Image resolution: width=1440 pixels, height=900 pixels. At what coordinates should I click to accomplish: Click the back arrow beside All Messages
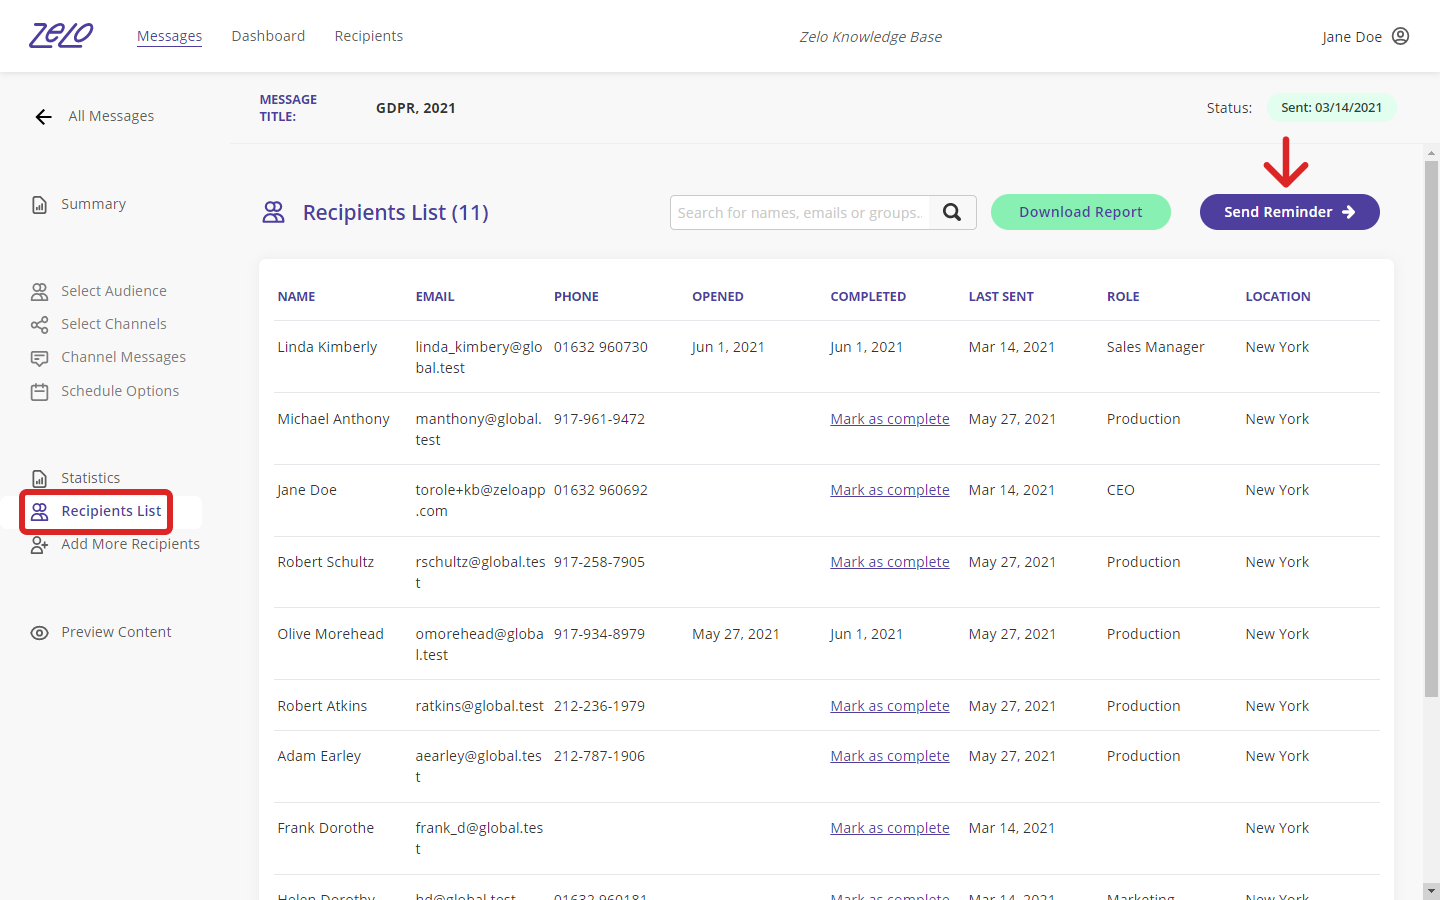pos(43,117)
